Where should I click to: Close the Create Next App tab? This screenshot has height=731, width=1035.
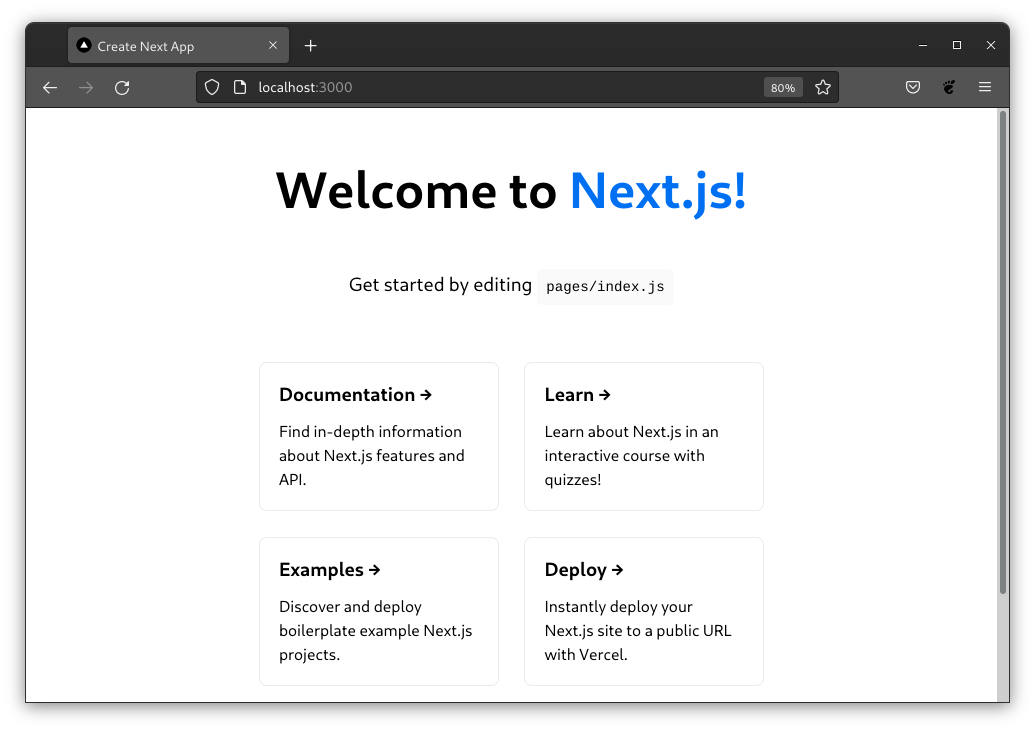pos(273,46)
